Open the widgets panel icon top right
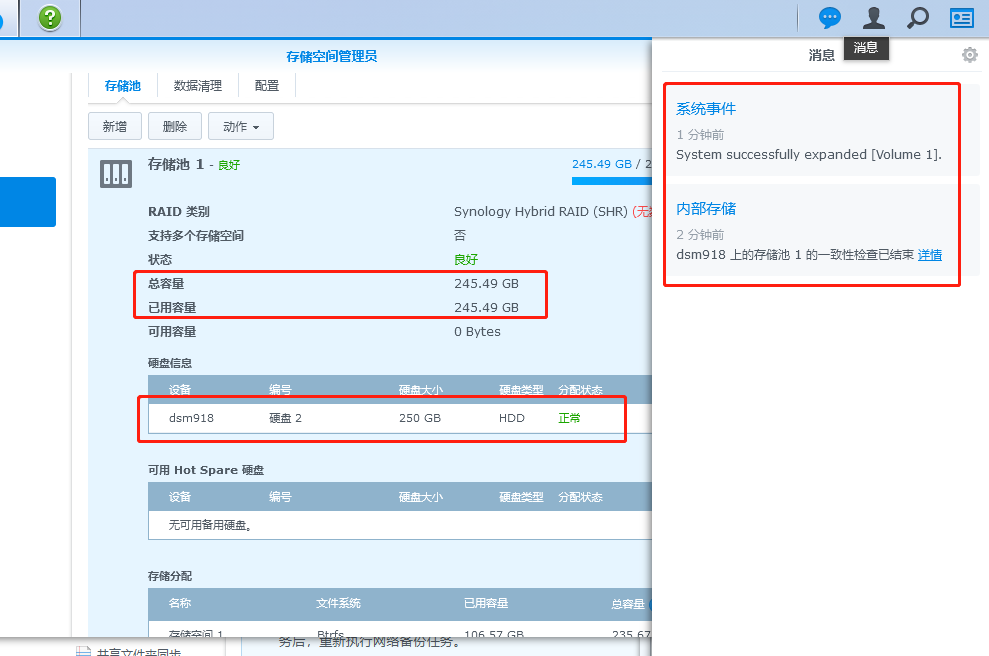Screen dimensions: 989x656 point(961,18)
